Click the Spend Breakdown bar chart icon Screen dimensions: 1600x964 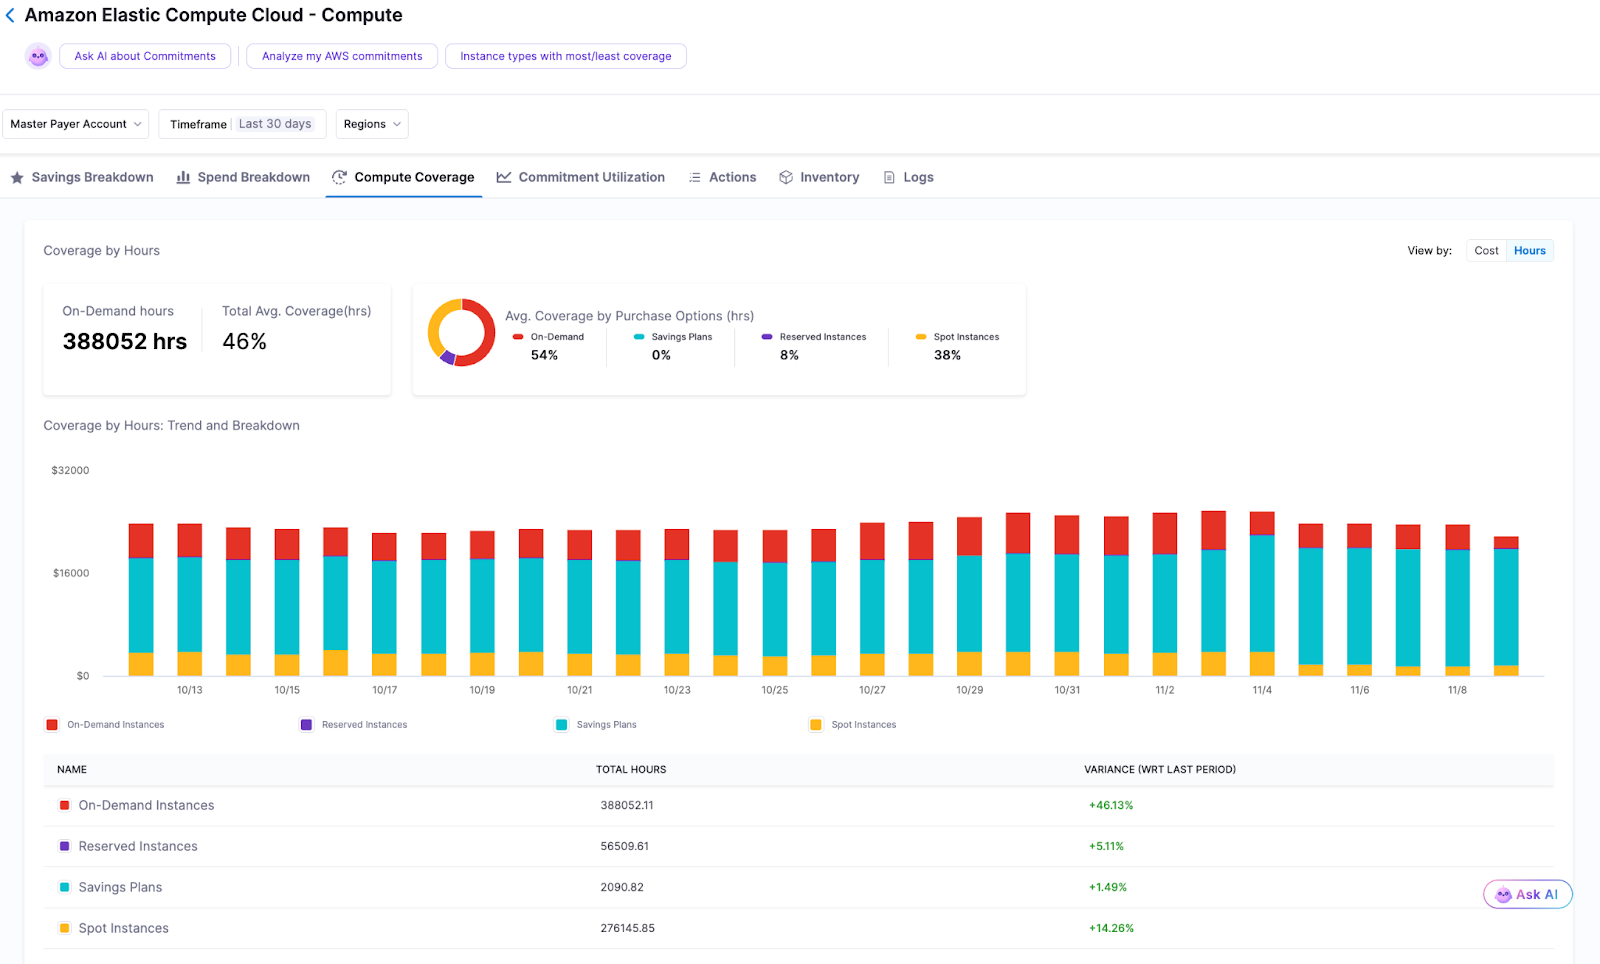183,178
